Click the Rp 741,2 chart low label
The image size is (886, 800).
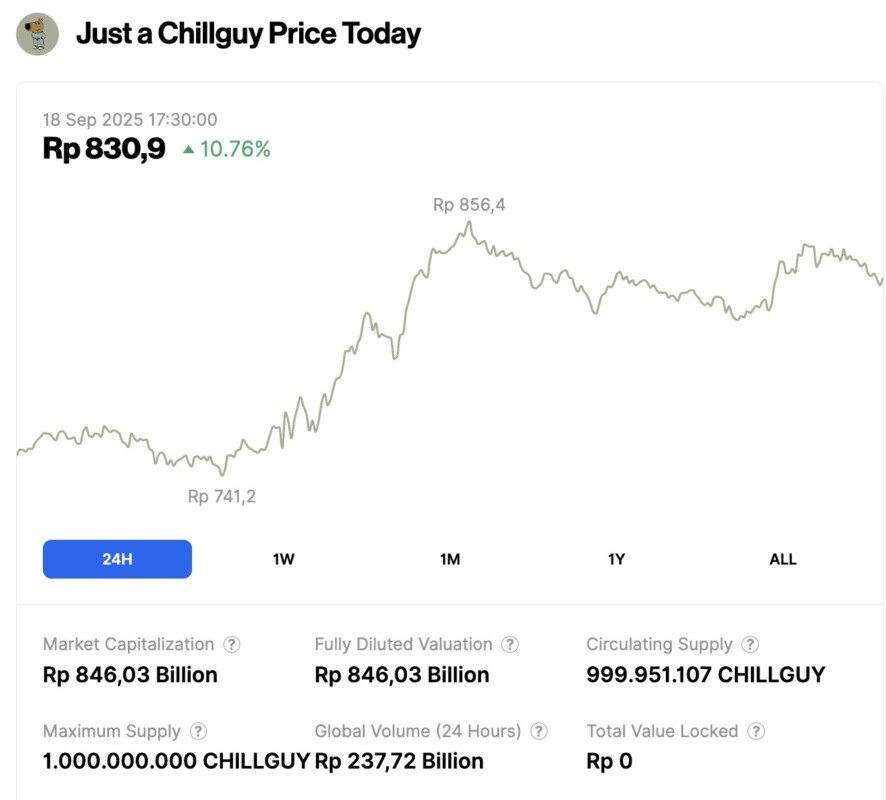coord(222,496)
